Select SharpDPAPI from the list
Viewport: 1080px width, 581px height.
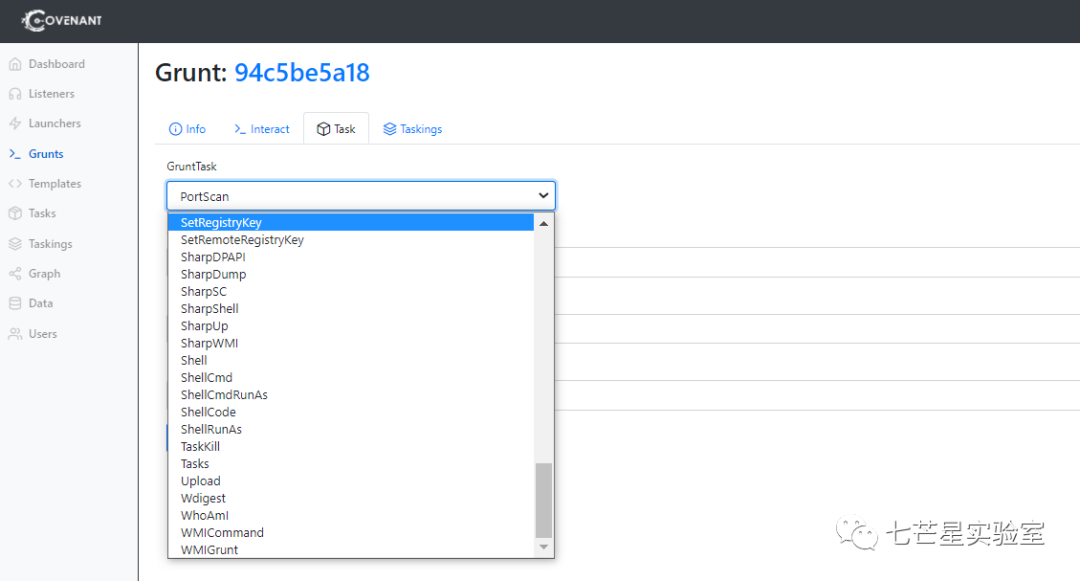coord(351,257)
